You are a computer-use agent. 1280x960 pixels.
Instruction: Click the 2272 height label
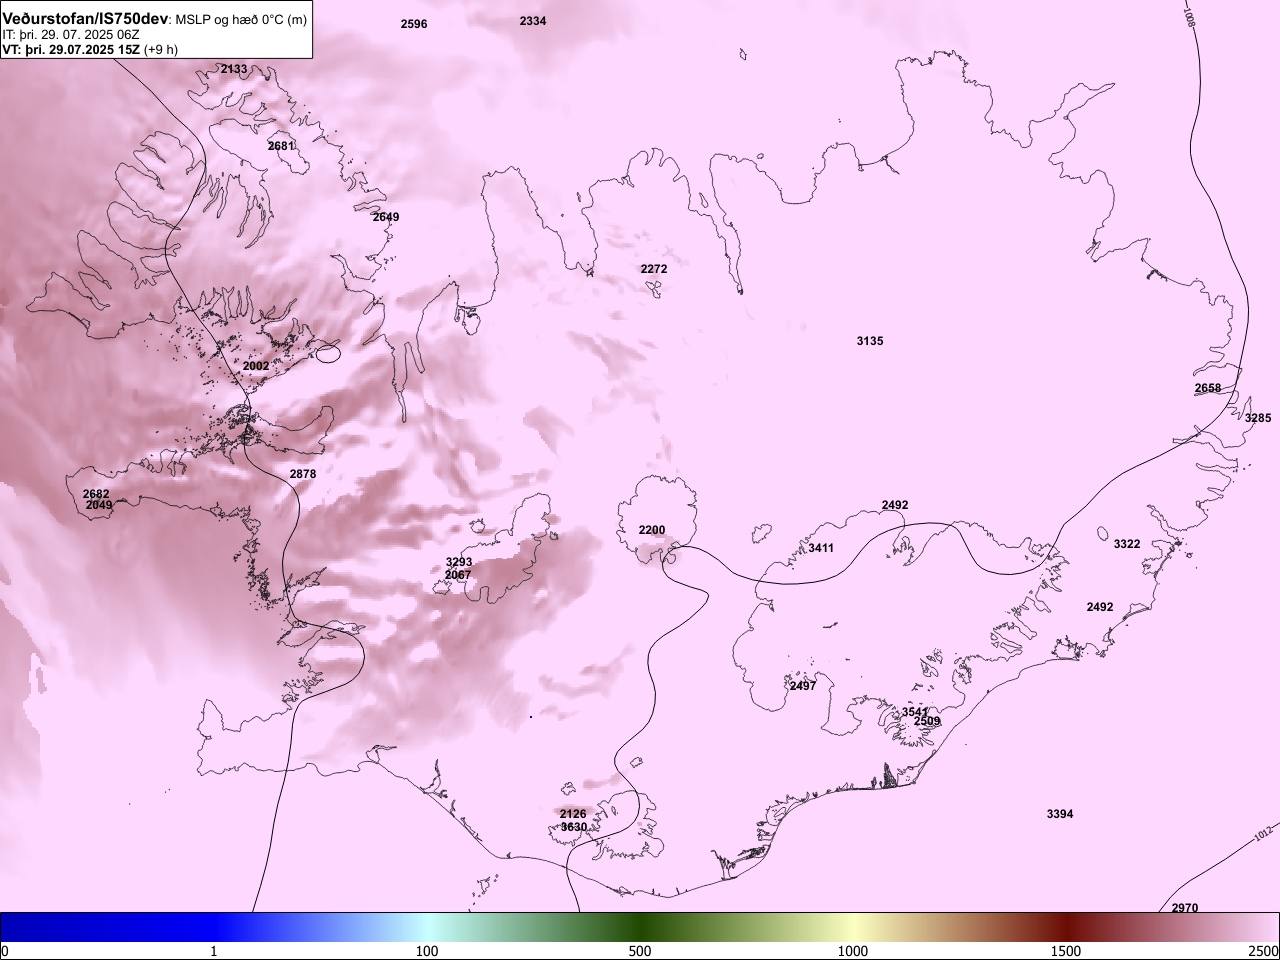(x=654, y=269)
